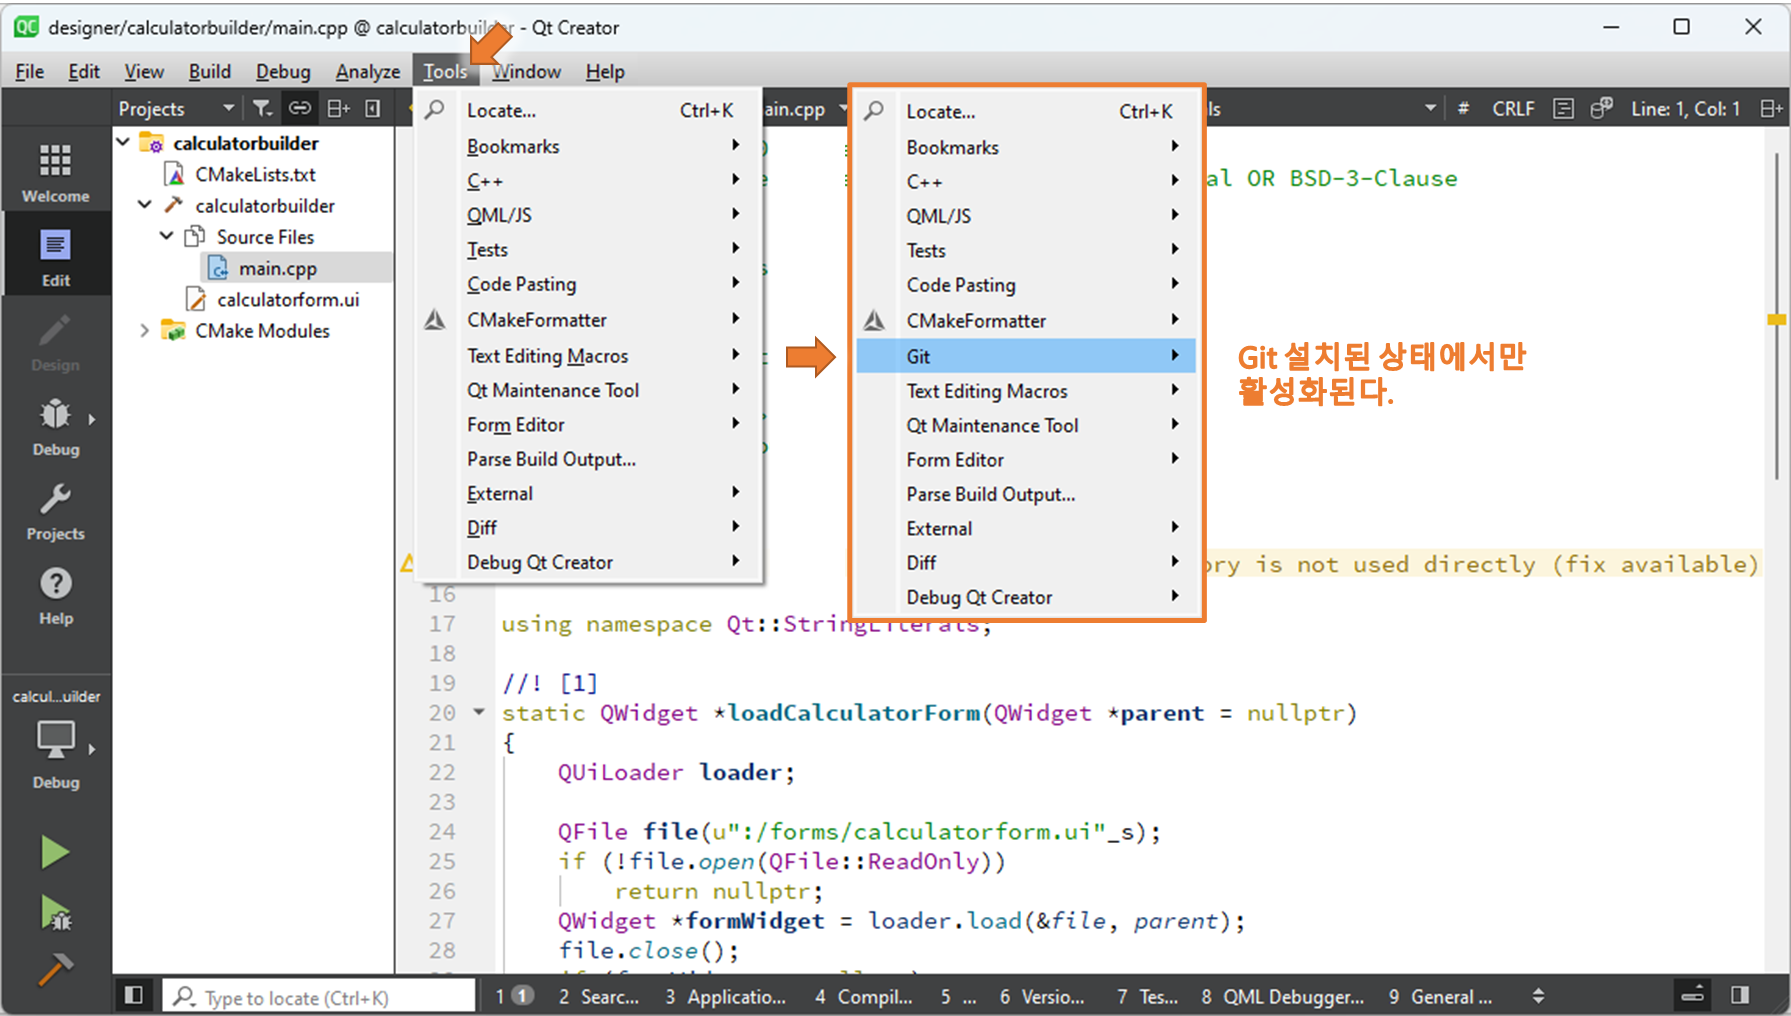Toggle progress details icon in status bar
1791x1016 pixels.
click(1693, 995)
